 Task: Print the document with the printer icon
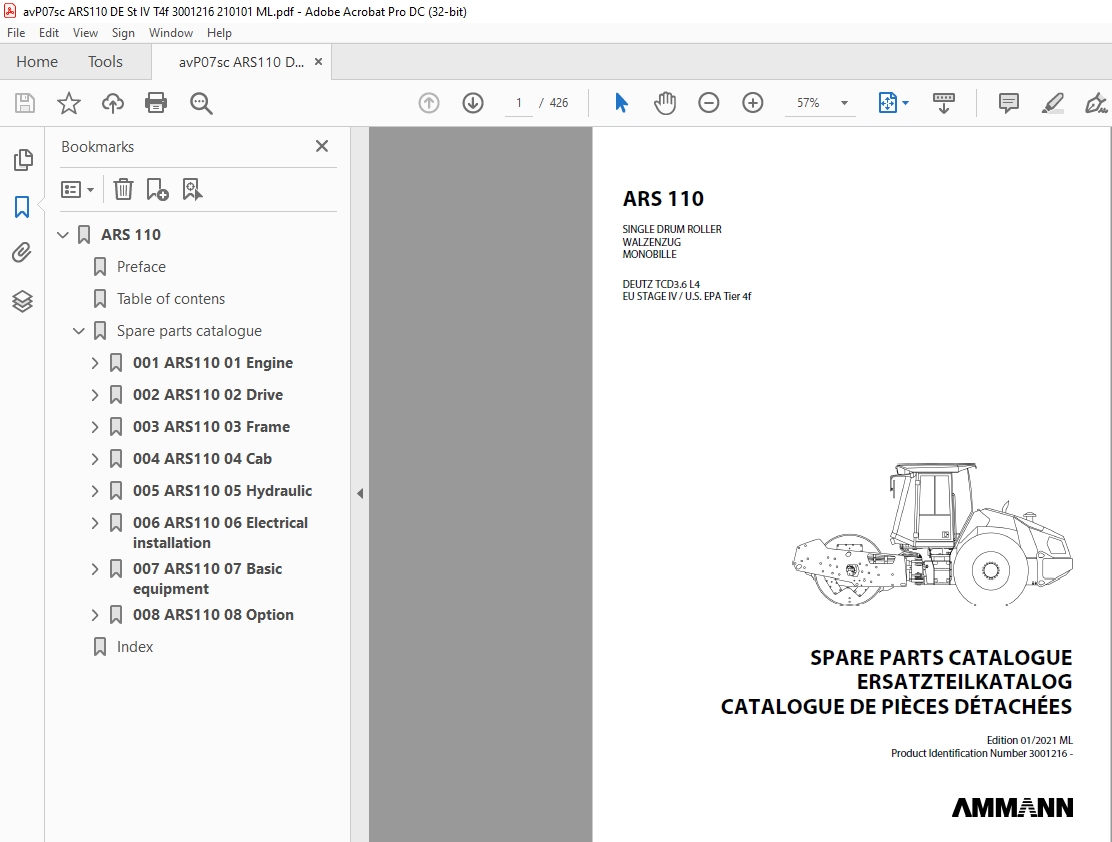coord(156,103)
